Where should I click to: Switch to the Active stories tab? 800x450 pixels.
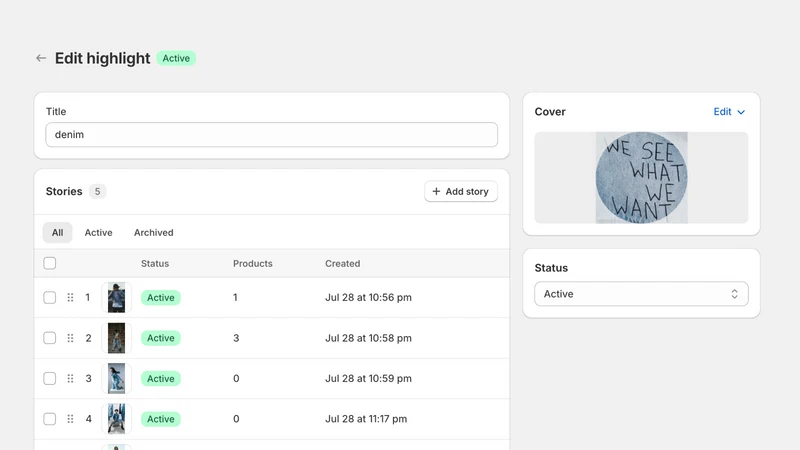(98, 233)
